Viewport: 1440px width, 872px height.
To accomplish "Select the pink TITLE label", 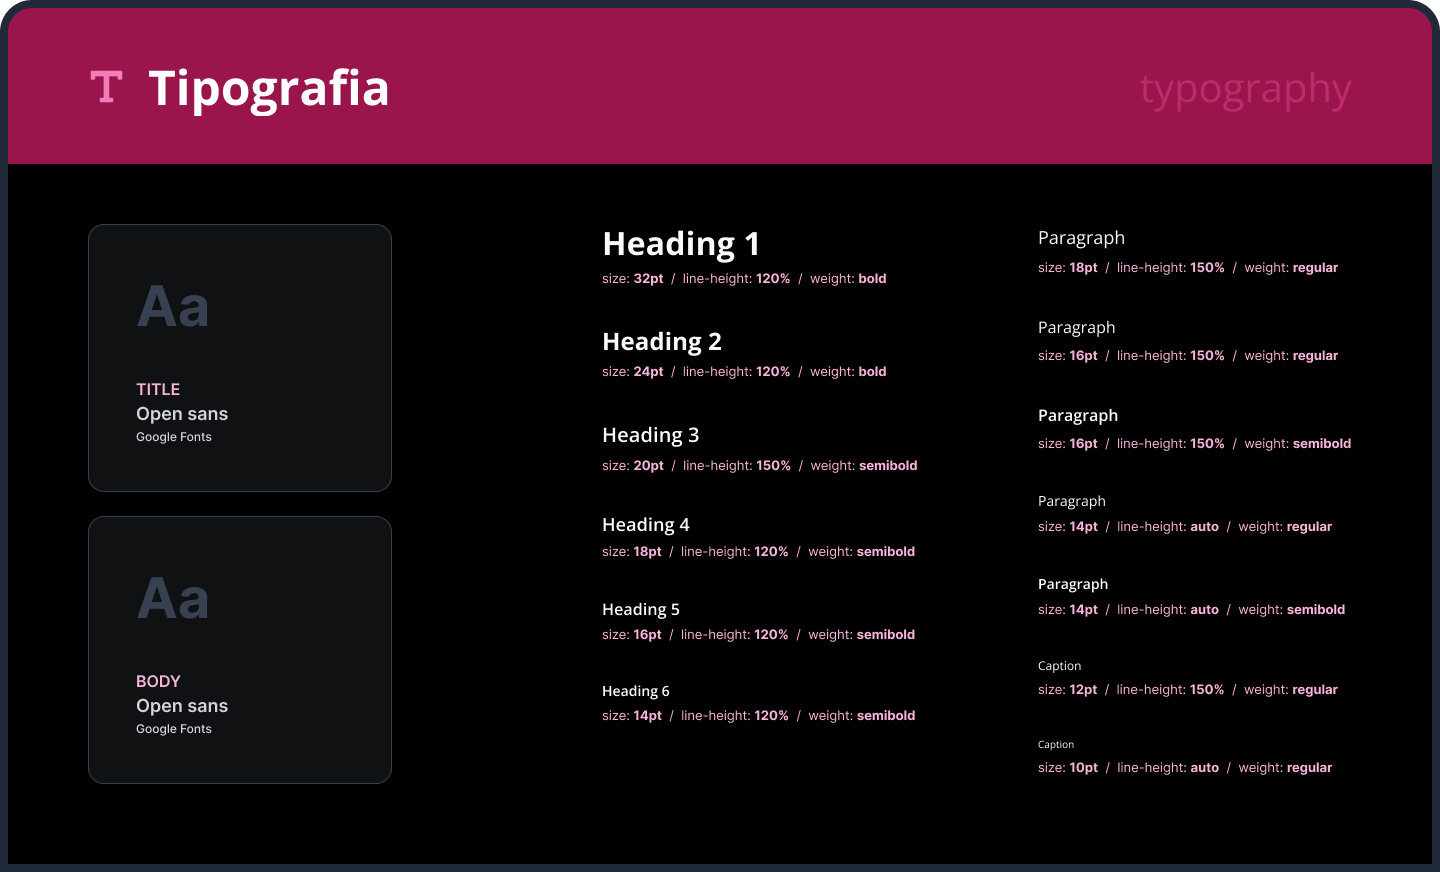I will pos(158,389).
